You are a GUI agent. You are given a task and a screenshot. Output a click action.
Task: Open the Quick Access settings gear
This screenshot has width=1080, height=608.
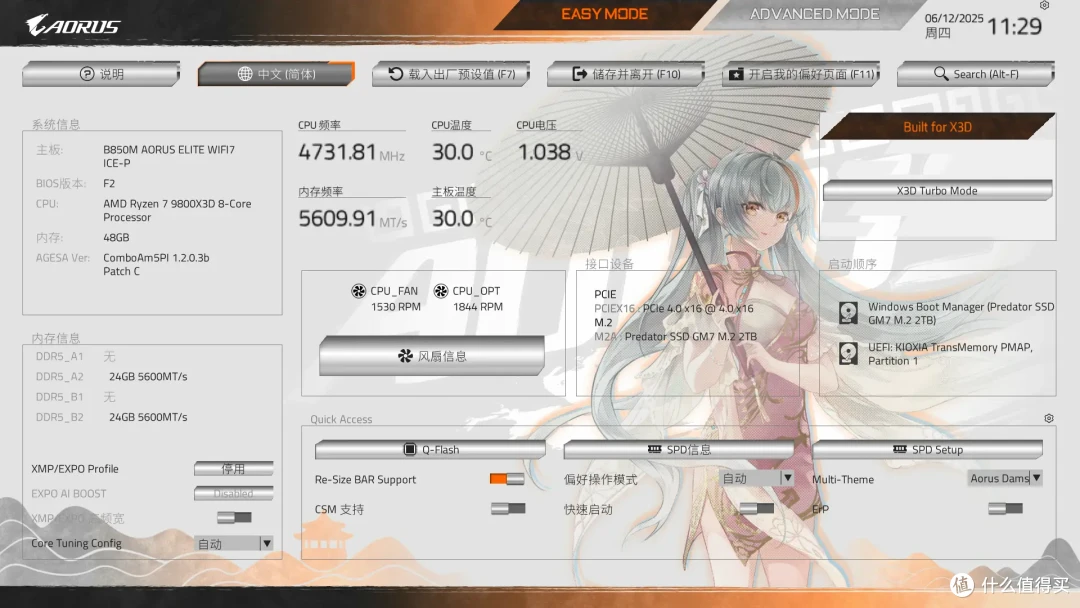1048,419
